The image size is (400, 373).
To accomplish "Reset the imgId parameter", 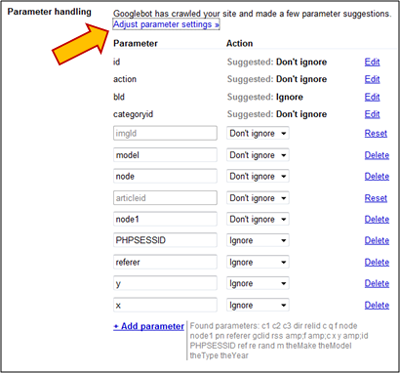I will click(376, 133).
